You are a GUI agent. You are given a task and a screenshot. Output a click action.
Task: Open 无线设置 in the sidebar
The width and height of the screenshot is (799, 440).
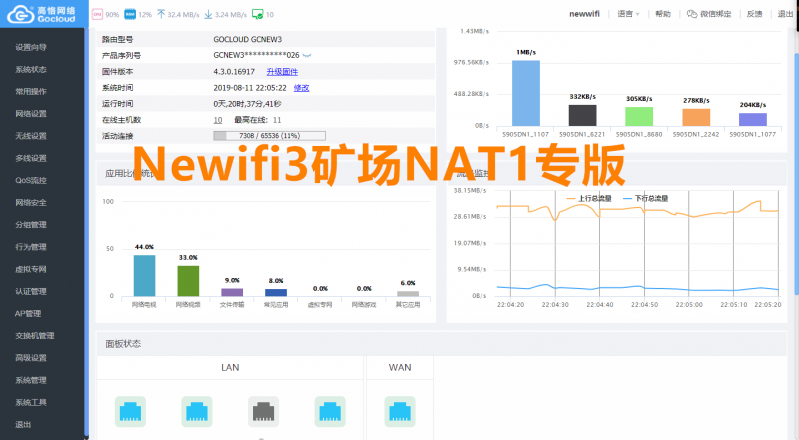pyautogui.click(x=31, y=136)
